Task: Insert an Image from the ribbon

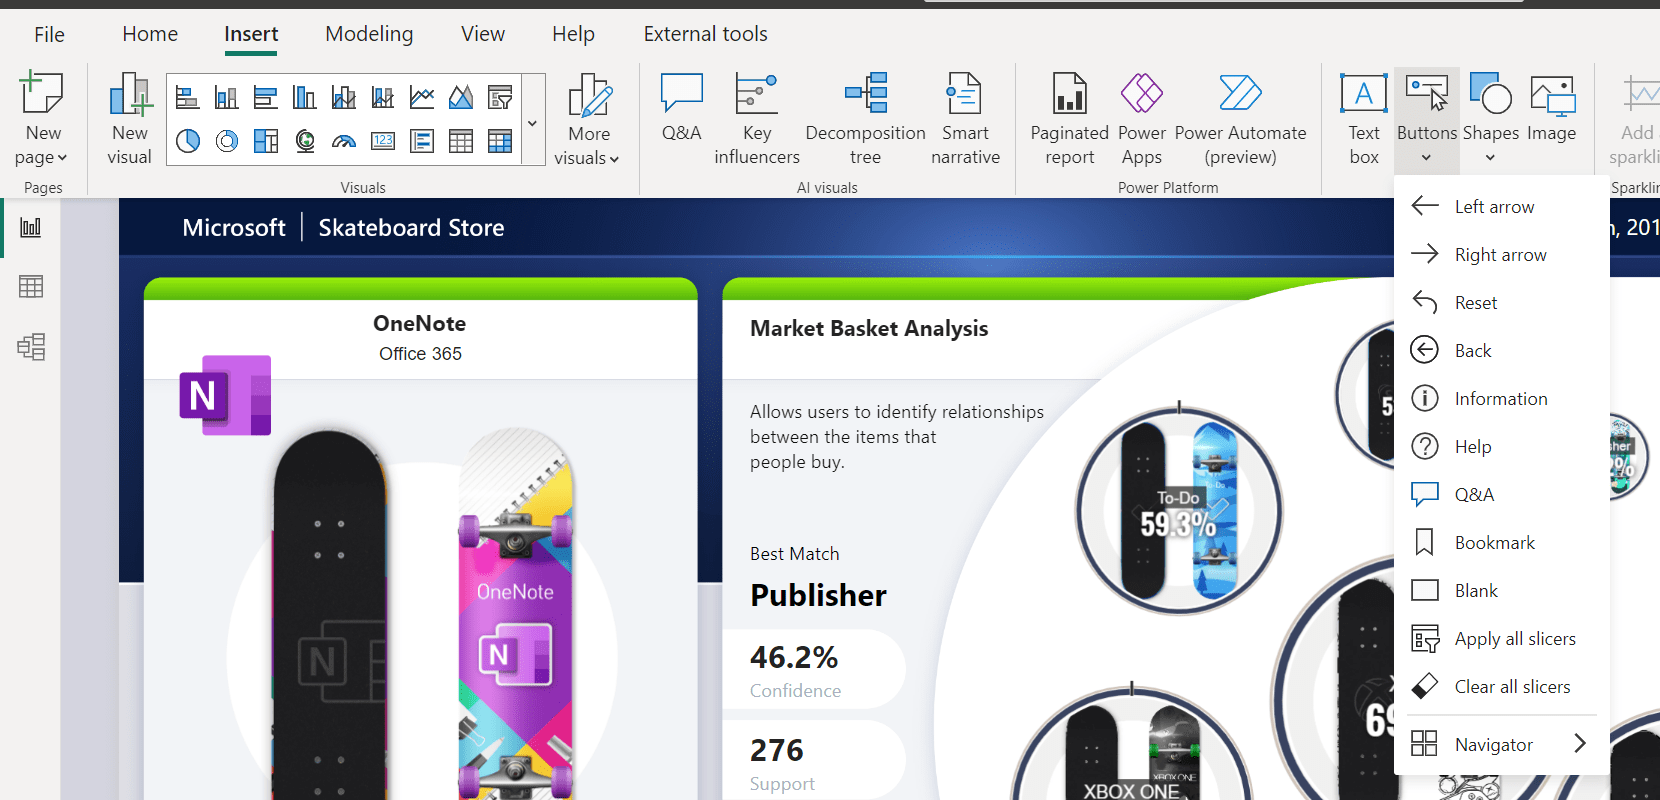Action: coord(1552,107)
